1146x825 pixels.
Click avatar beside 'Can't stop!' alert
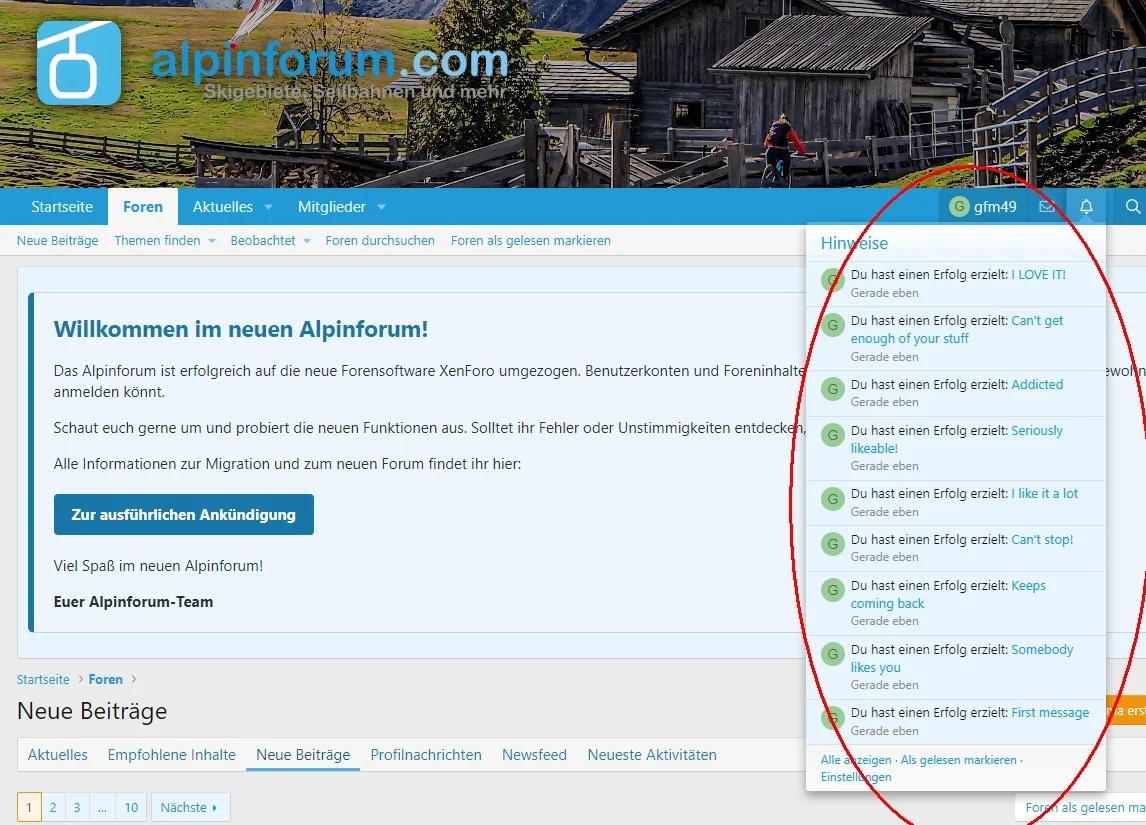(832, 544)
